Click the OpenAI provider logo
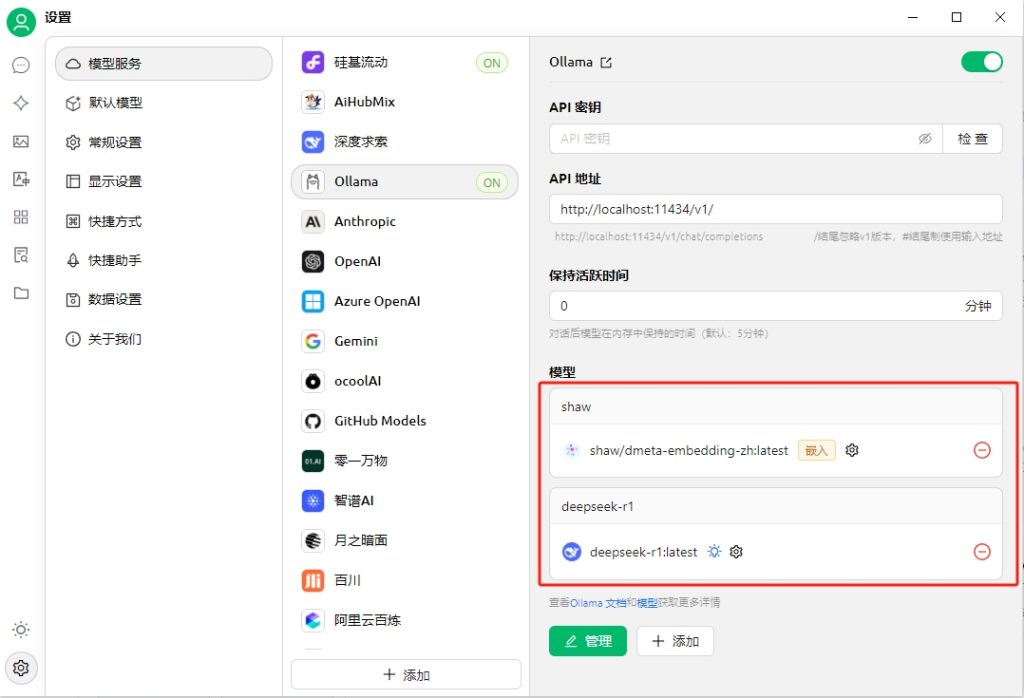This screenshot has height=698, width=1024. (313, 262)
